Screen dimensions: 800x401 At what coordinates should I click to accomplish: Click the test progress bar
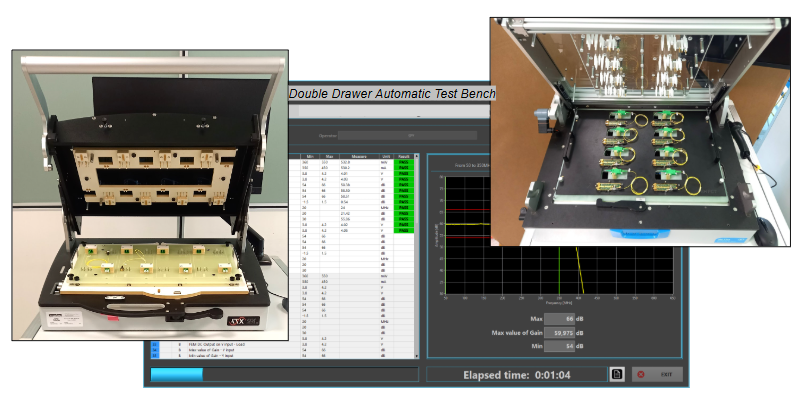click(x=282, y=374)
